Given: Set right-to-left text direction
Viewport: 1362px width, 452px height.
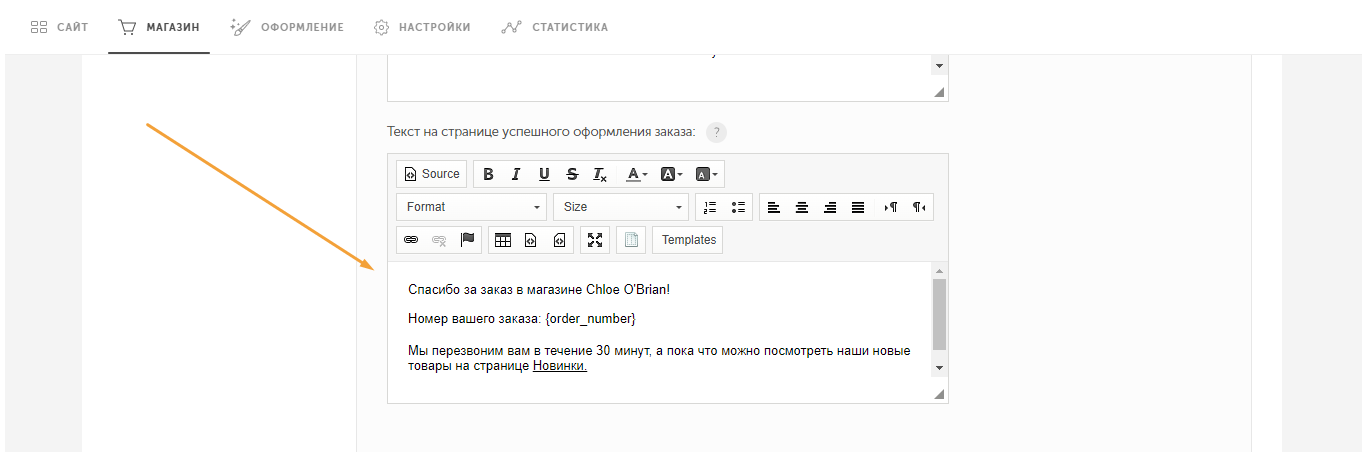Looking at the screenshot, I should [919, 207].
